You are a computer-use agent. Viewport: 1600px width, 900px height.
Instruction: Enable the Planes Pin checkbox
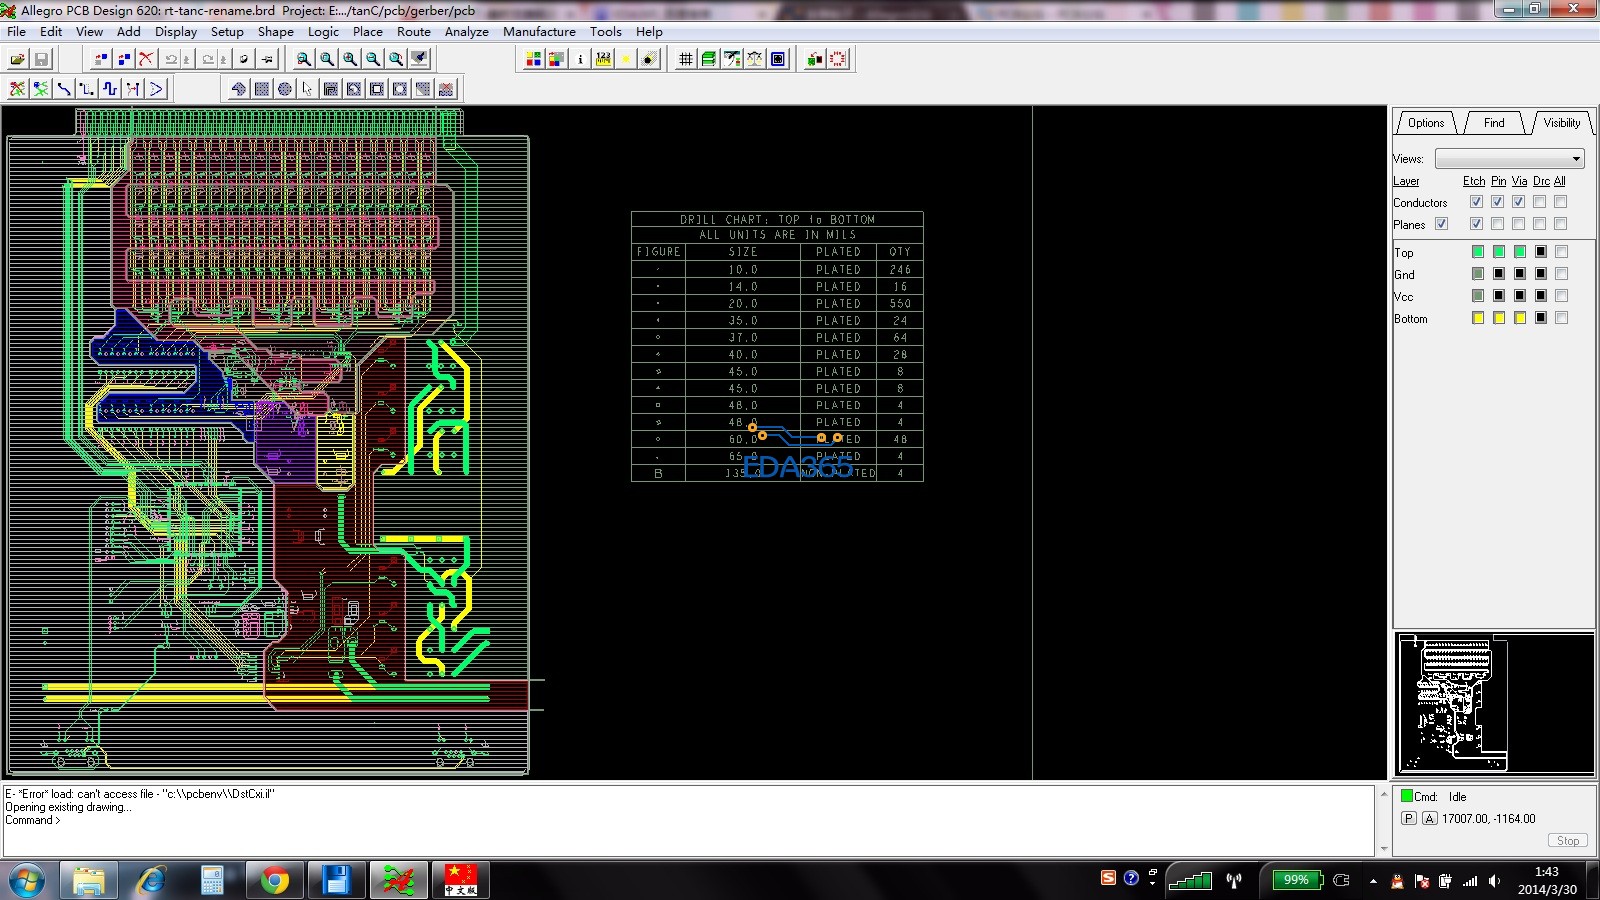pyautogui.click(x=1497, y=224)
